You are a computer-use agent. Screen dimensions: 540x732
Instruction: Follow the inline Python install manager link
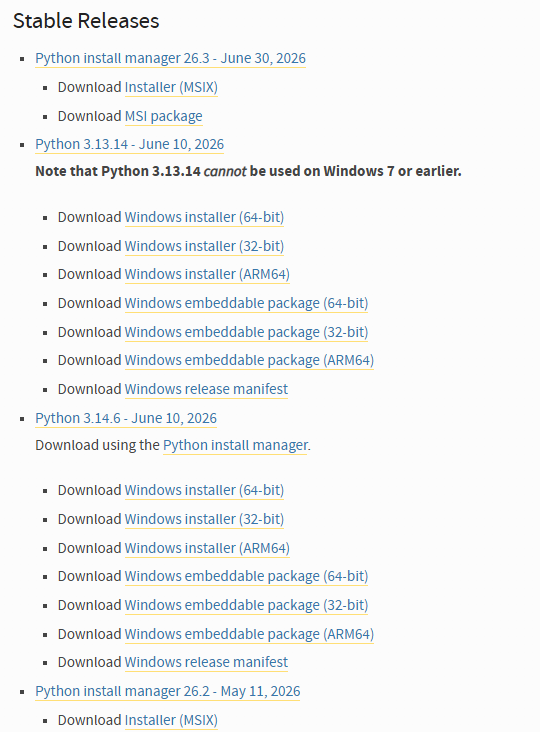(235, 445)
